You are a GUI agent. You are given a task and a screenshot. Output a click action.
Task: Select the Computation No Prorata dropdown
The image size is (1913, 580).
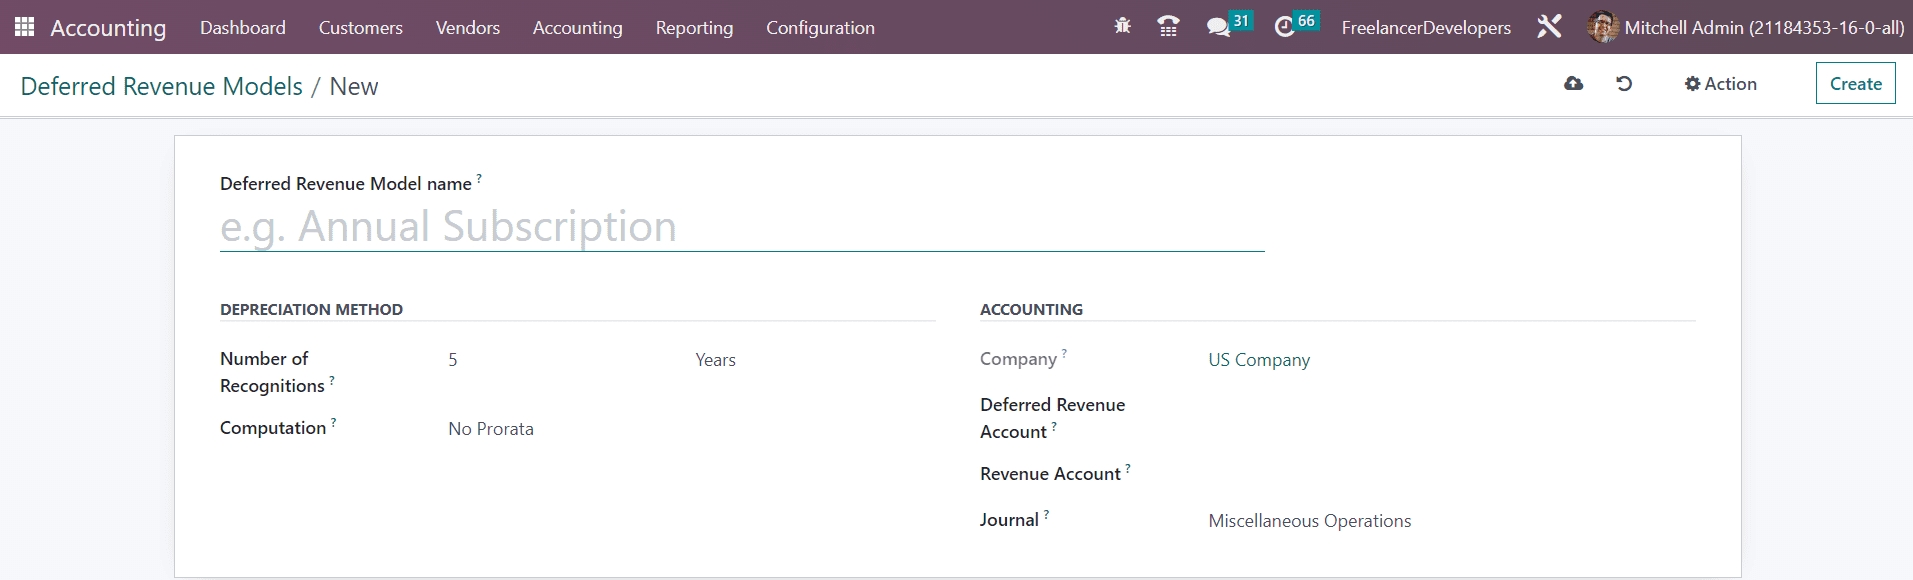(560, 429)
